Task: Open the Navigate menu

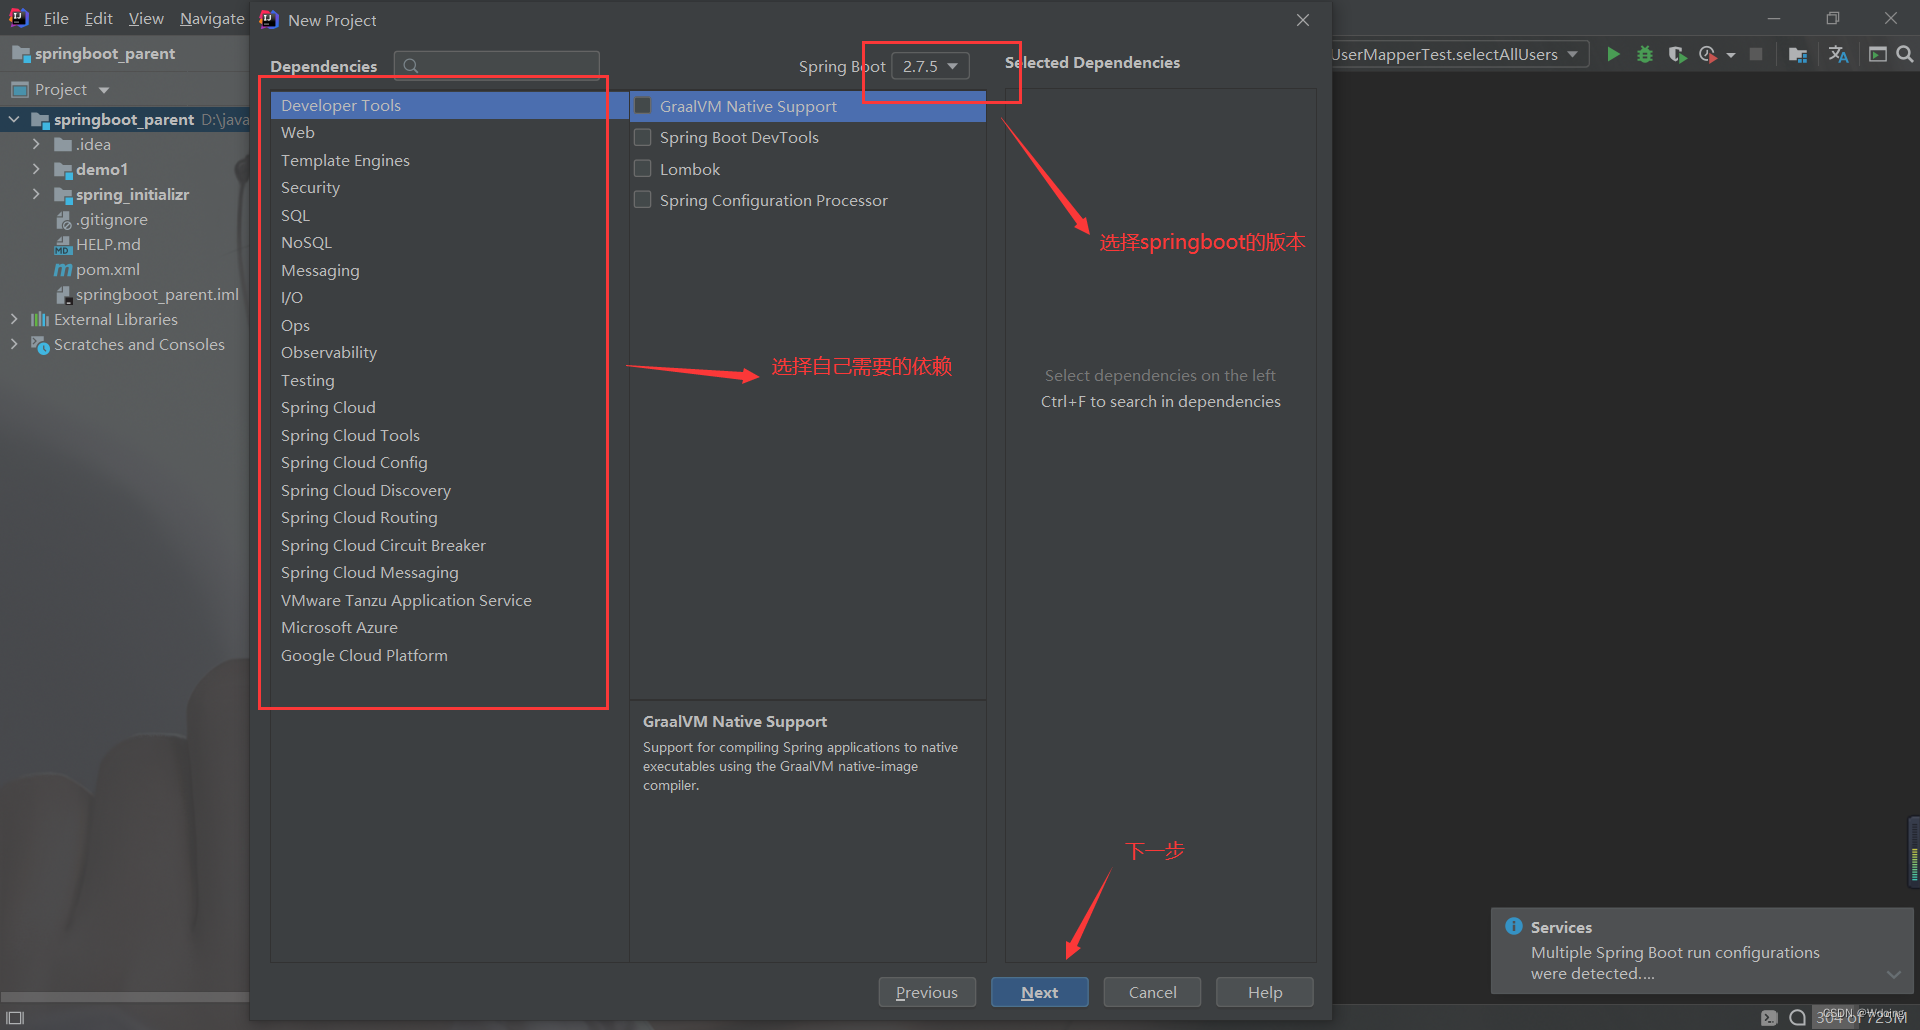Action: point(212,19)
